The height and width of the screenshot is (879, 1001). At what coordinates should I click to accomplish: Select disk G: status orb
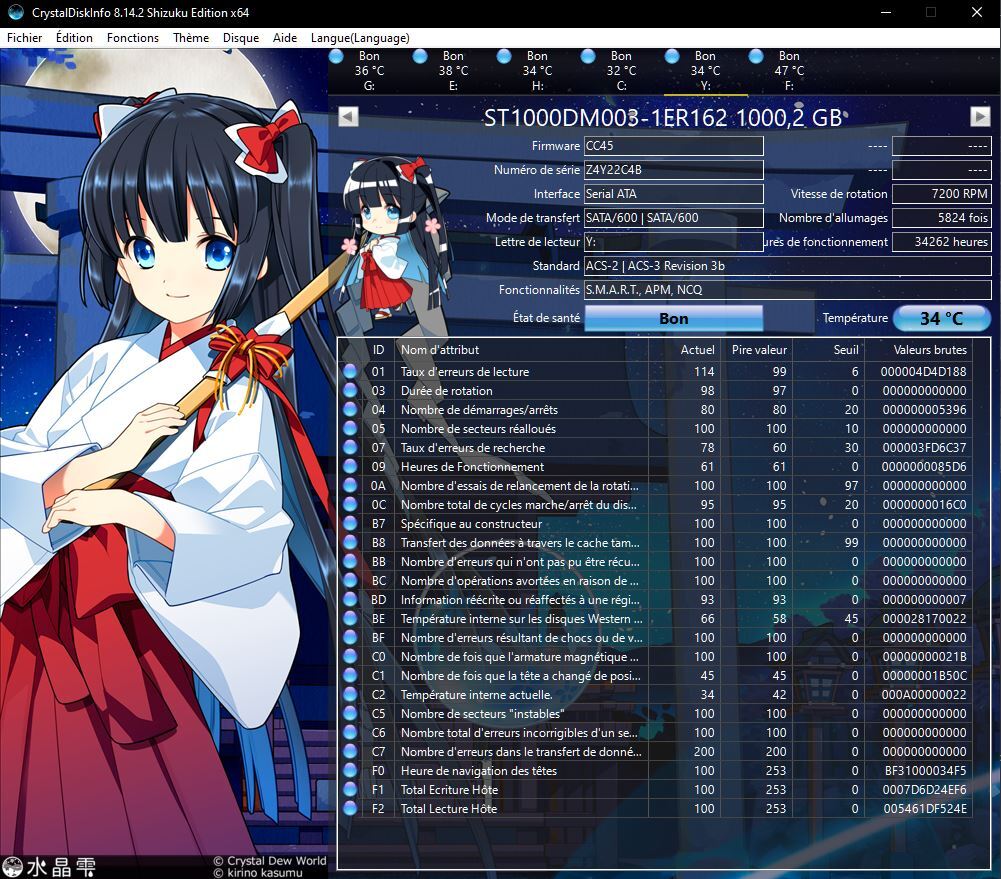(336, 56)
